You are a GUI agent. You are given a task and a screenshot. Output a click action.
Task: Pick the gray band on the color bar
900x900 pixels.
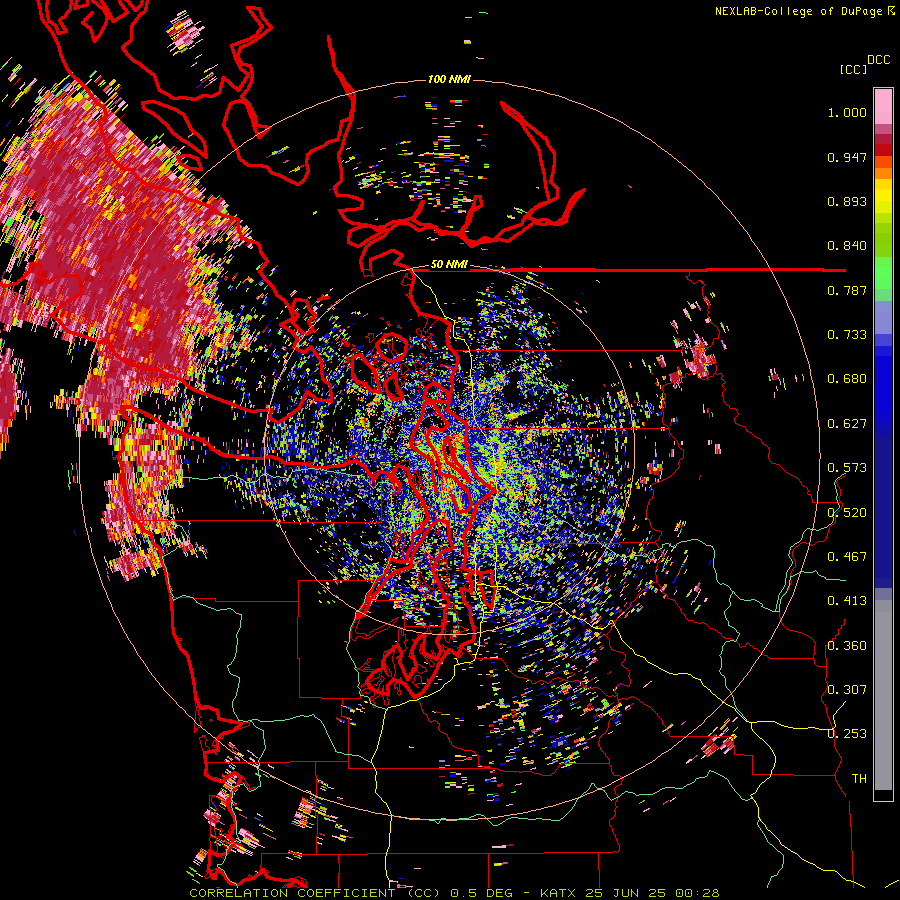point(883,695)
